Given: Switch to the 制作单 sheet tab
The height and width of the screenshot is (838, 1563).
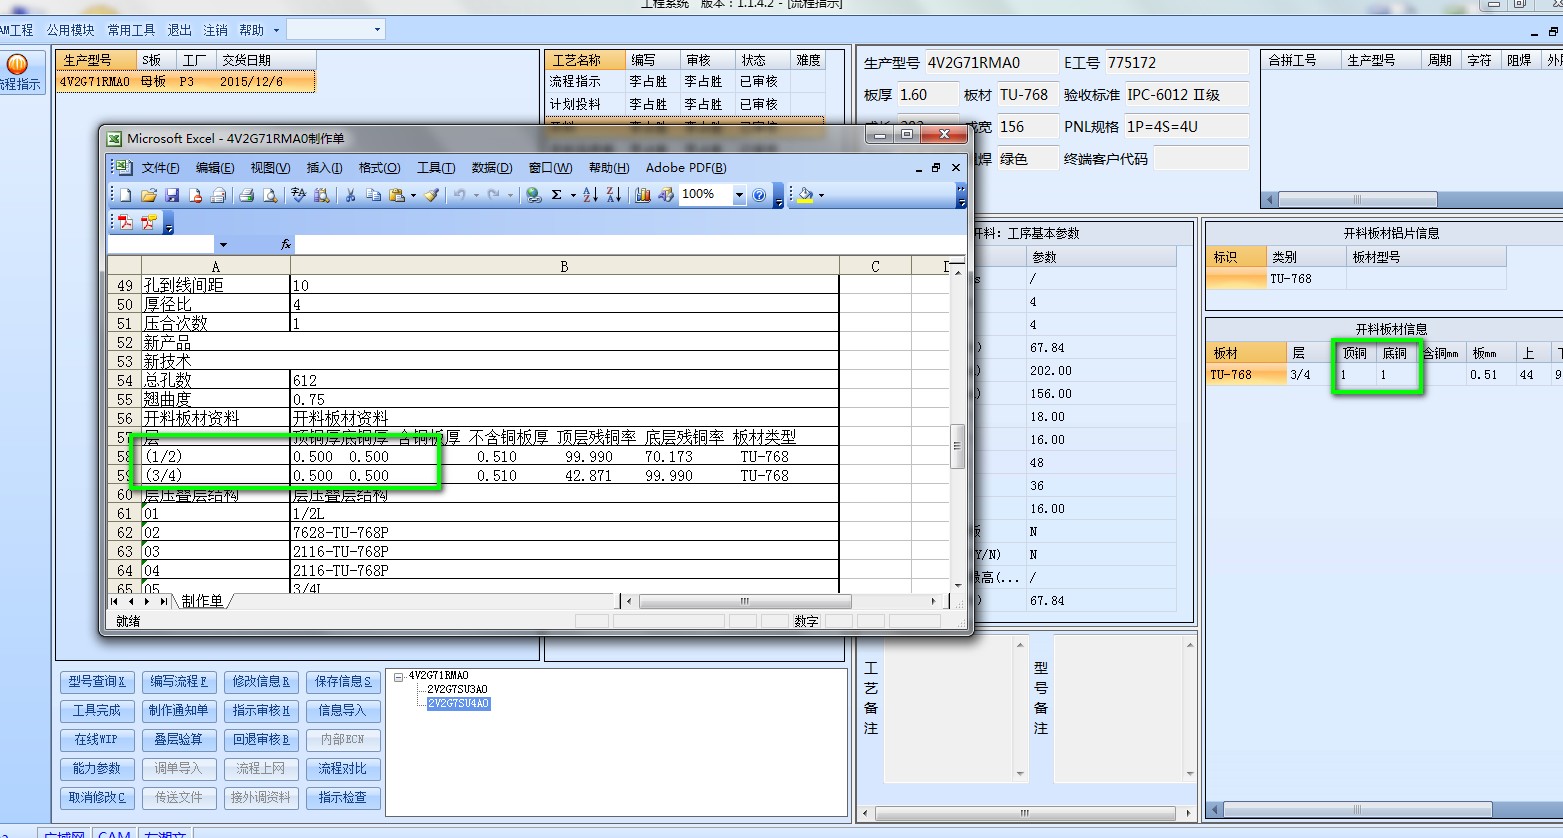Looking at the screenshot, I should click(202, 600).
